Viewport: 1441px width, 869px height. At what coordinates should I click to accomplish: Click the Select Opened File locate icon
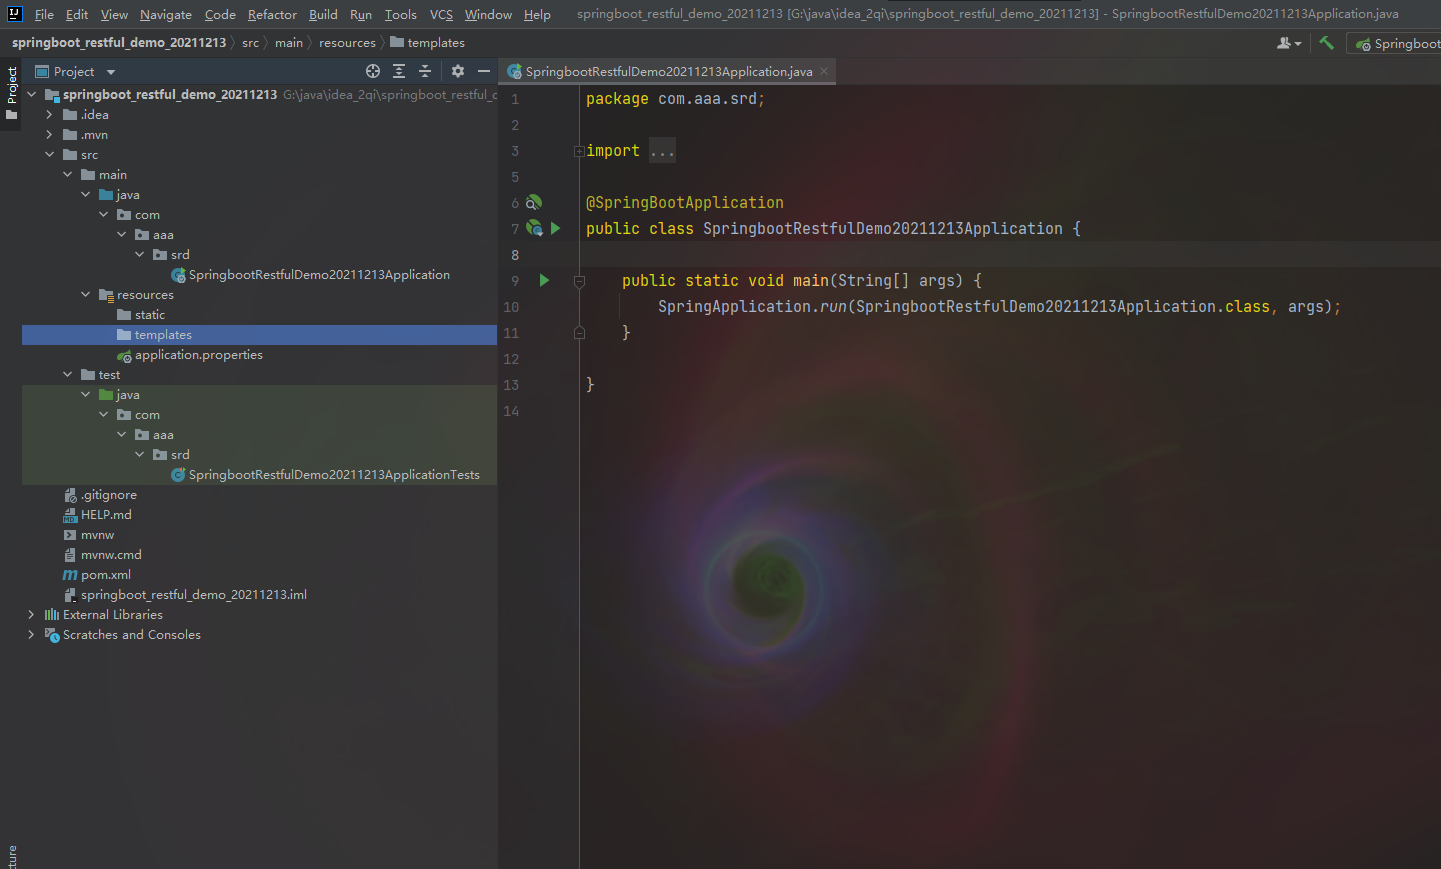(373, 71)
